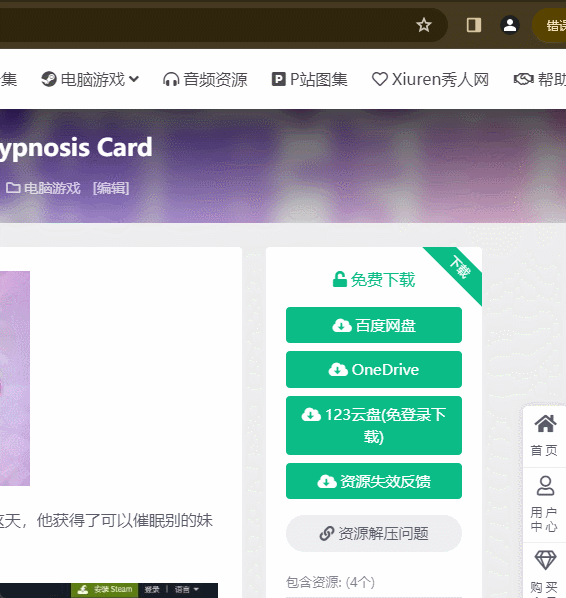This screenshot has height=598, width=566.
Task: Click the Hypnosis Card title heading
Action: tap(76, 148)
